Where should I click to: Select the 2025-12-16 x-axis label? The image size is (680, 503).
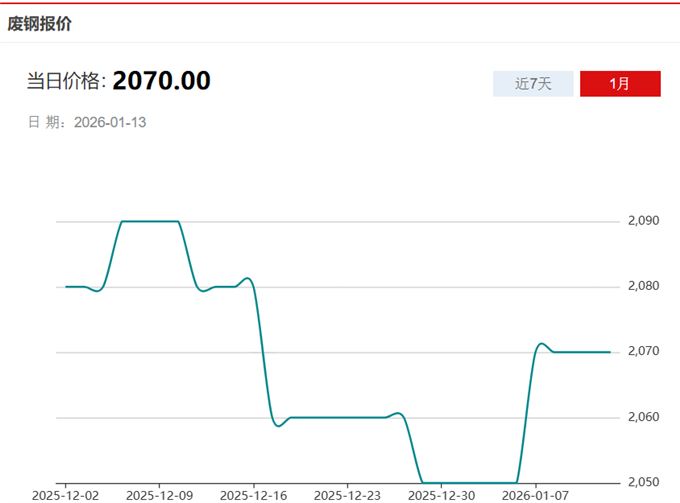253,495
